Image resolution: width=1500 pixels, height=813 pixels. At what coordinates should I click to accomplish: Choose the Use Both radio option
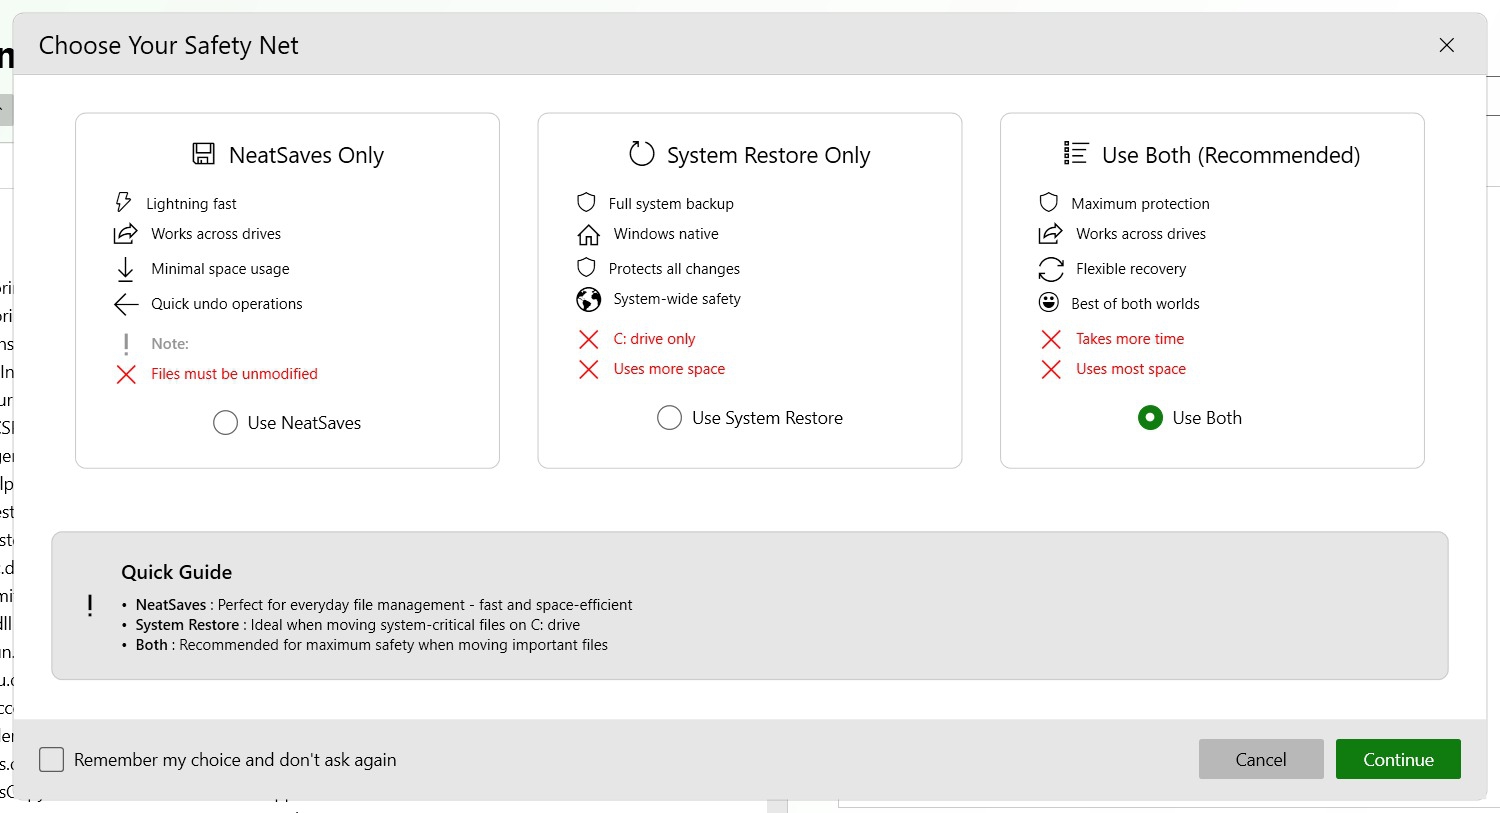pos(1150,418)
